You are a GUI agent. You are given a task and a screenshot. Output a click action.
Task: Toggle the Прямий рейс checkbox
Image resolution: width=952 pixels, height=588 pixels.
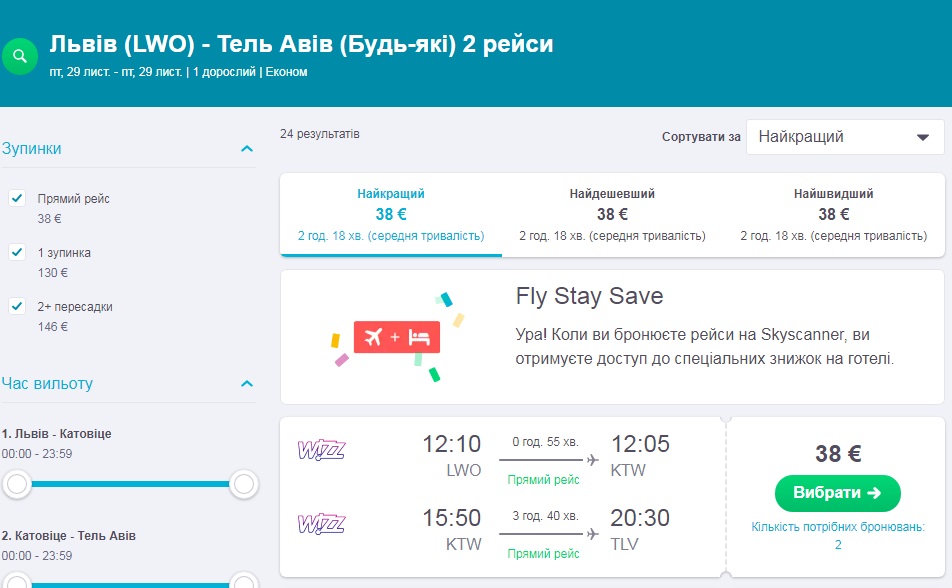pos(17,198)
